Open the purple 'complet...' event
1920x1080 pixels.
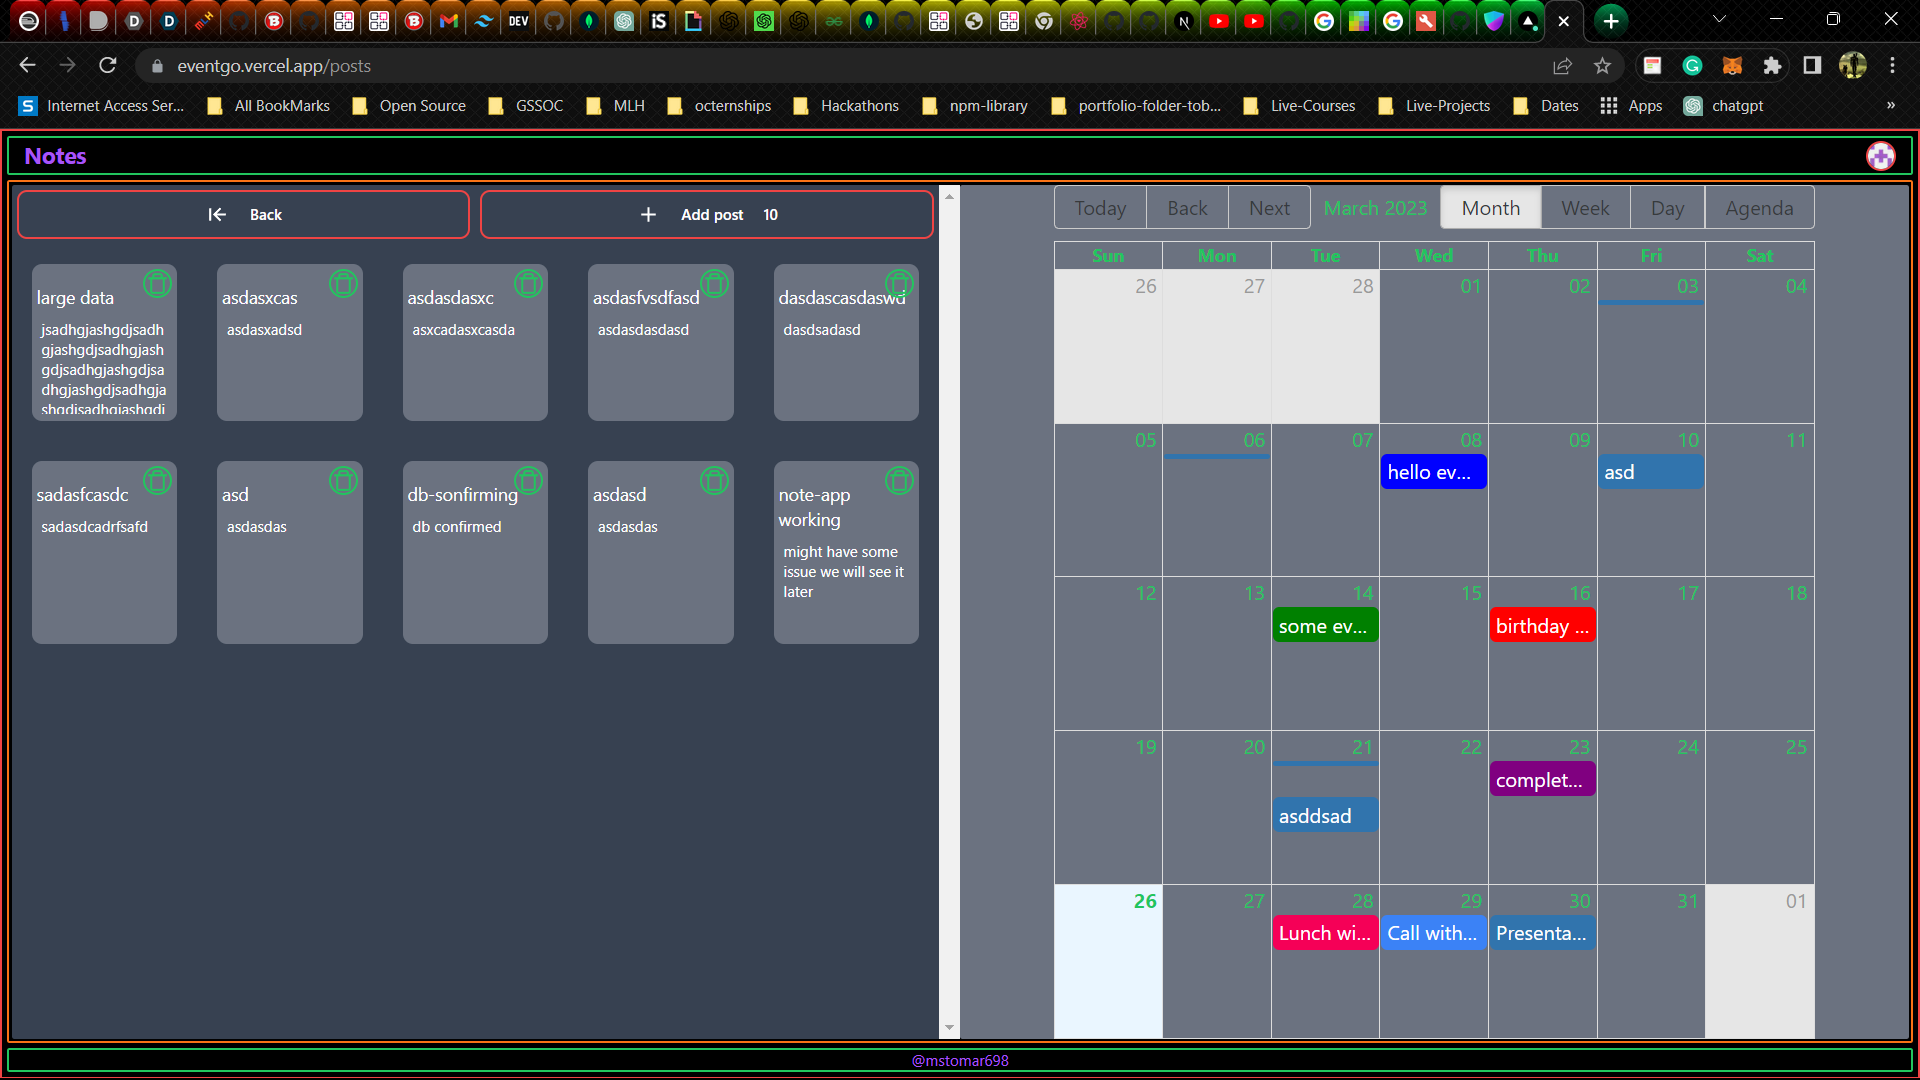pyautogui.click(x=1542, y=780)
